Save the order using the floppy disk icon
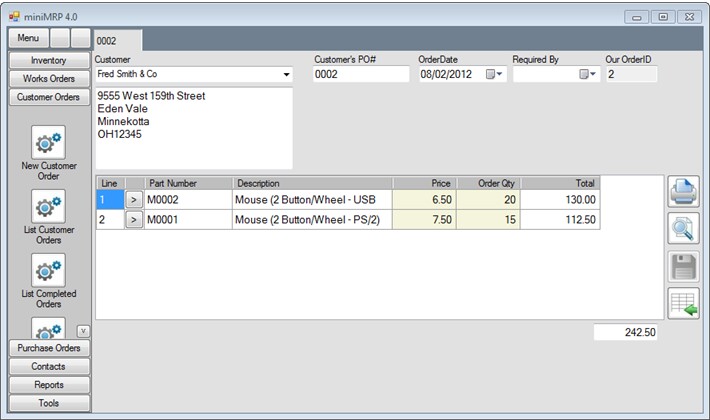710x420 pixels. click(683, 266)
